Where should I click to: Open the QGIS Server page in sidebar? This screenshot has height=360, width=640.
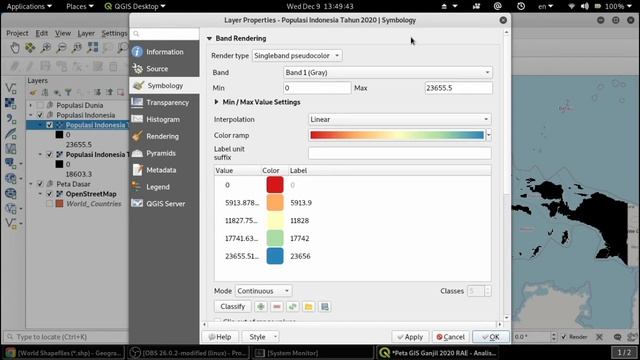[x=164, y=203]
